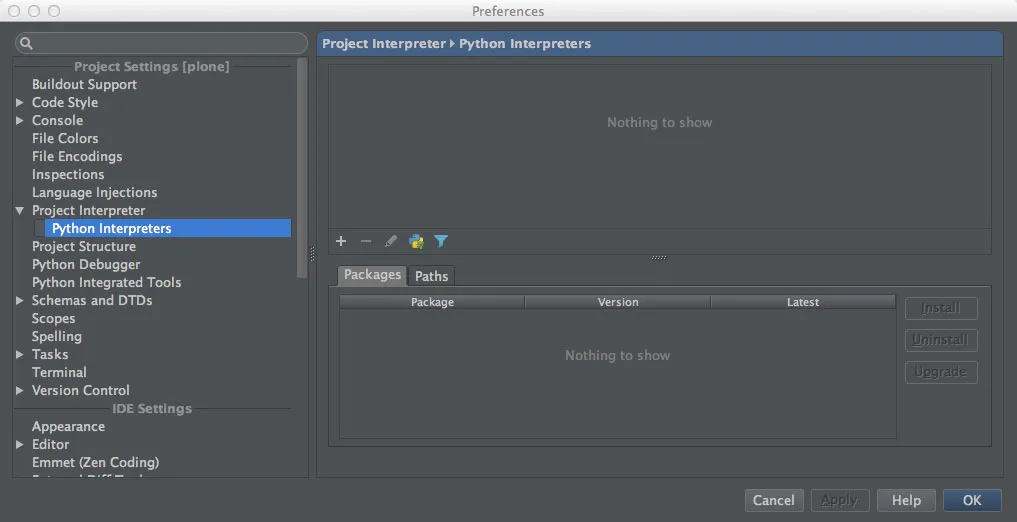This screenshot has width=1017, height=522.
Task: Click the Version column header
Action: [617, 302]
